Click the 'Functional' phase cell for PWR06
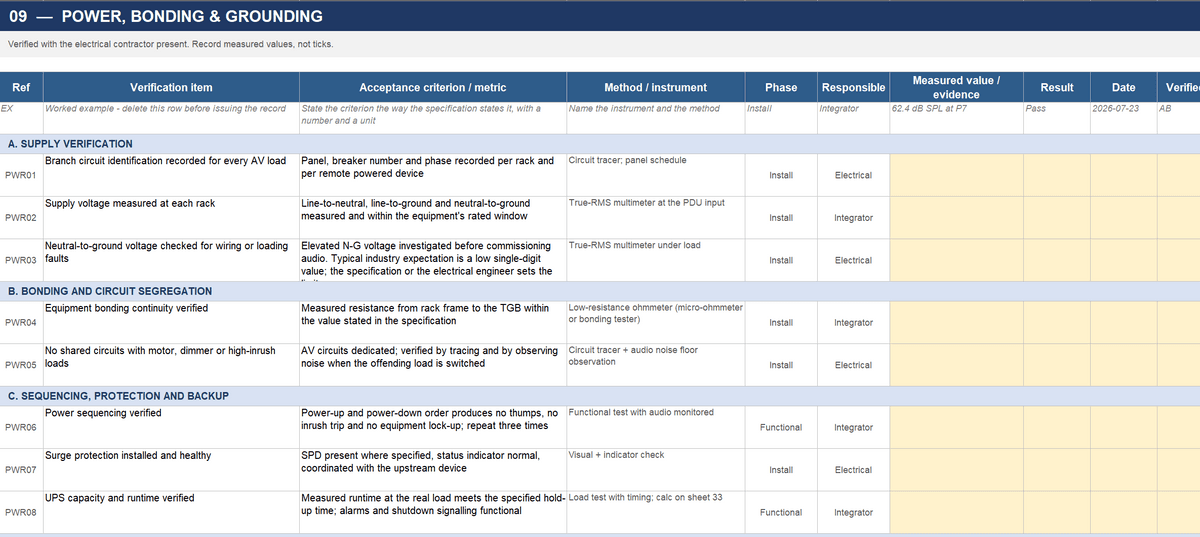The width and height of the screenshot is (1200, 537). coord(781,427)
